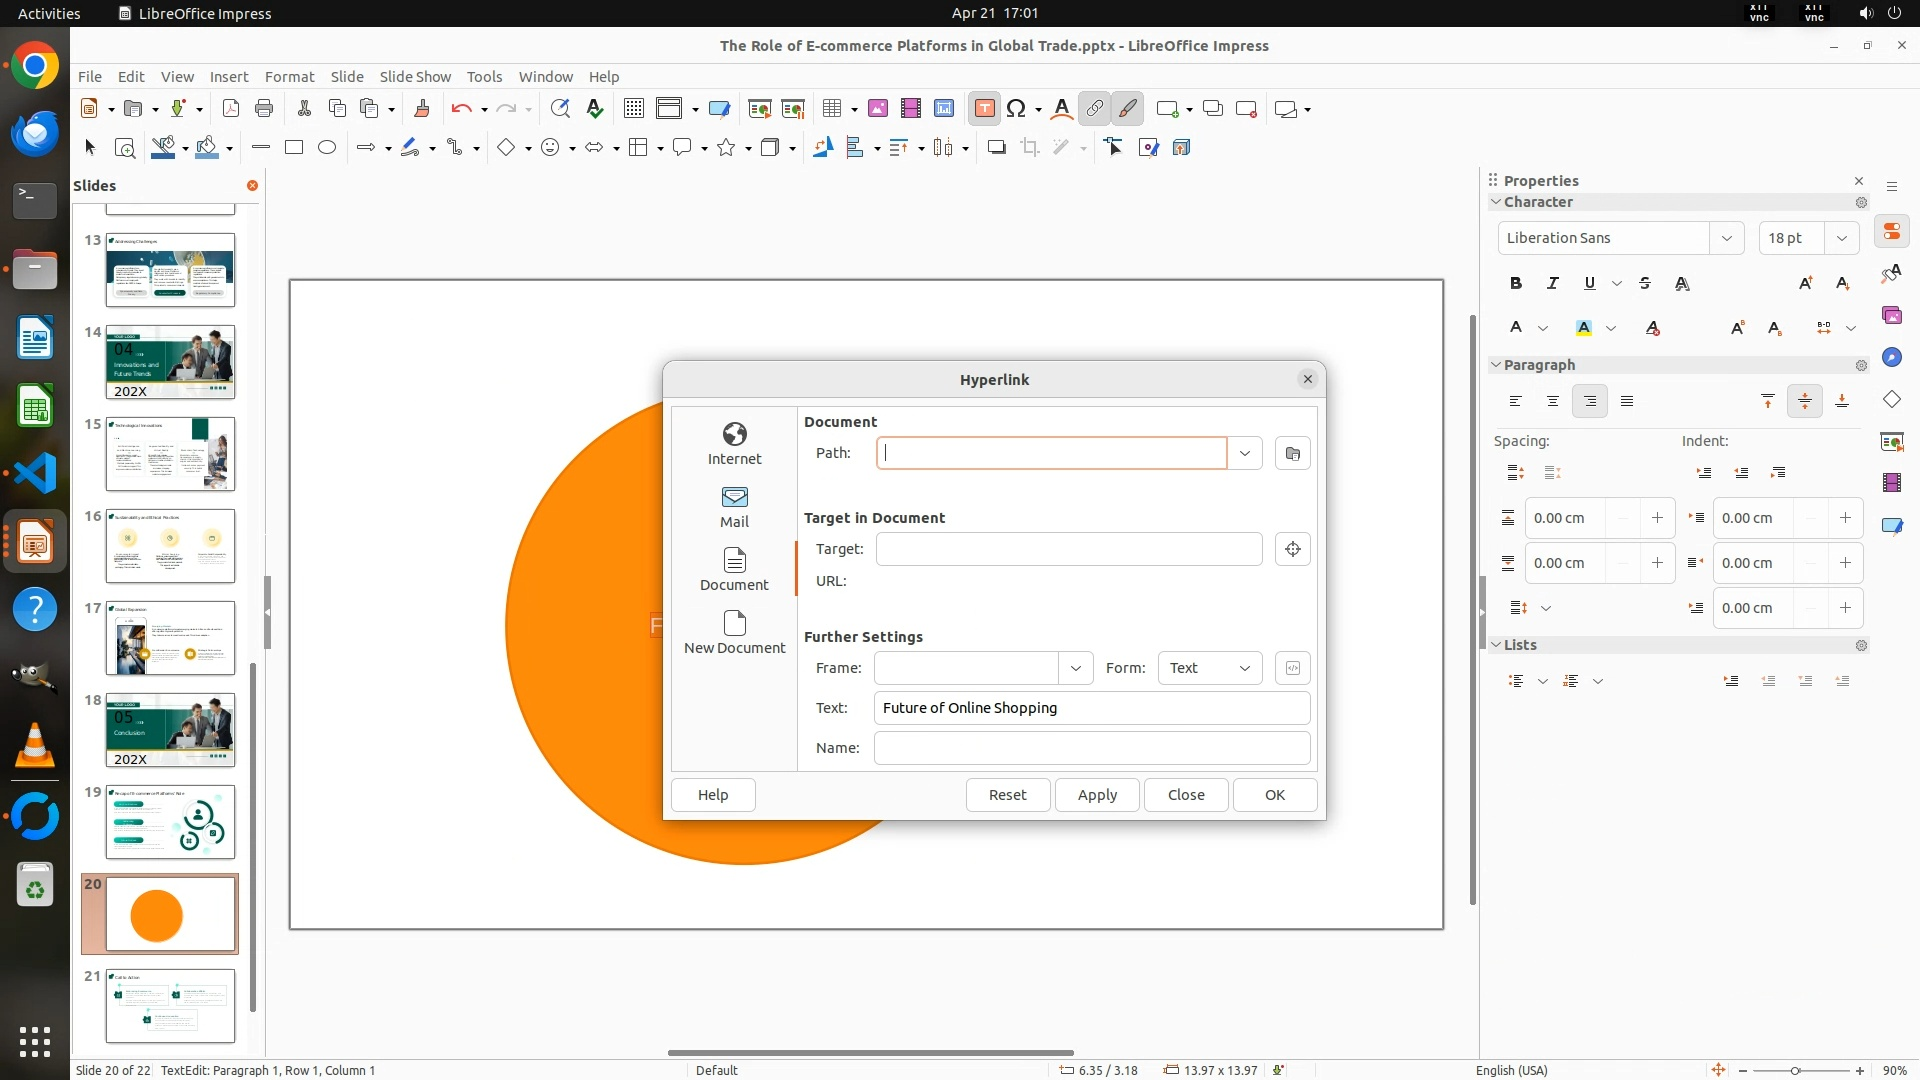This screenshot has height=1080, width=1920.
Task: Select slide 19 thumbnail
Action: [170, 822]
